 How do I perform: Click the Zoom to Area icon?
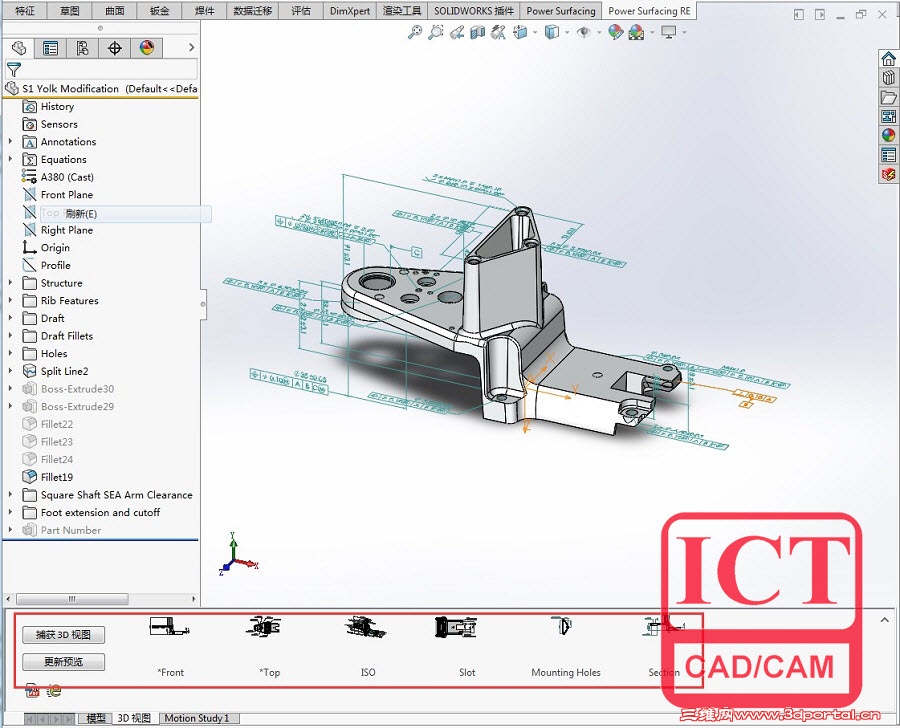pyautogui.click(x=436, y=32)
